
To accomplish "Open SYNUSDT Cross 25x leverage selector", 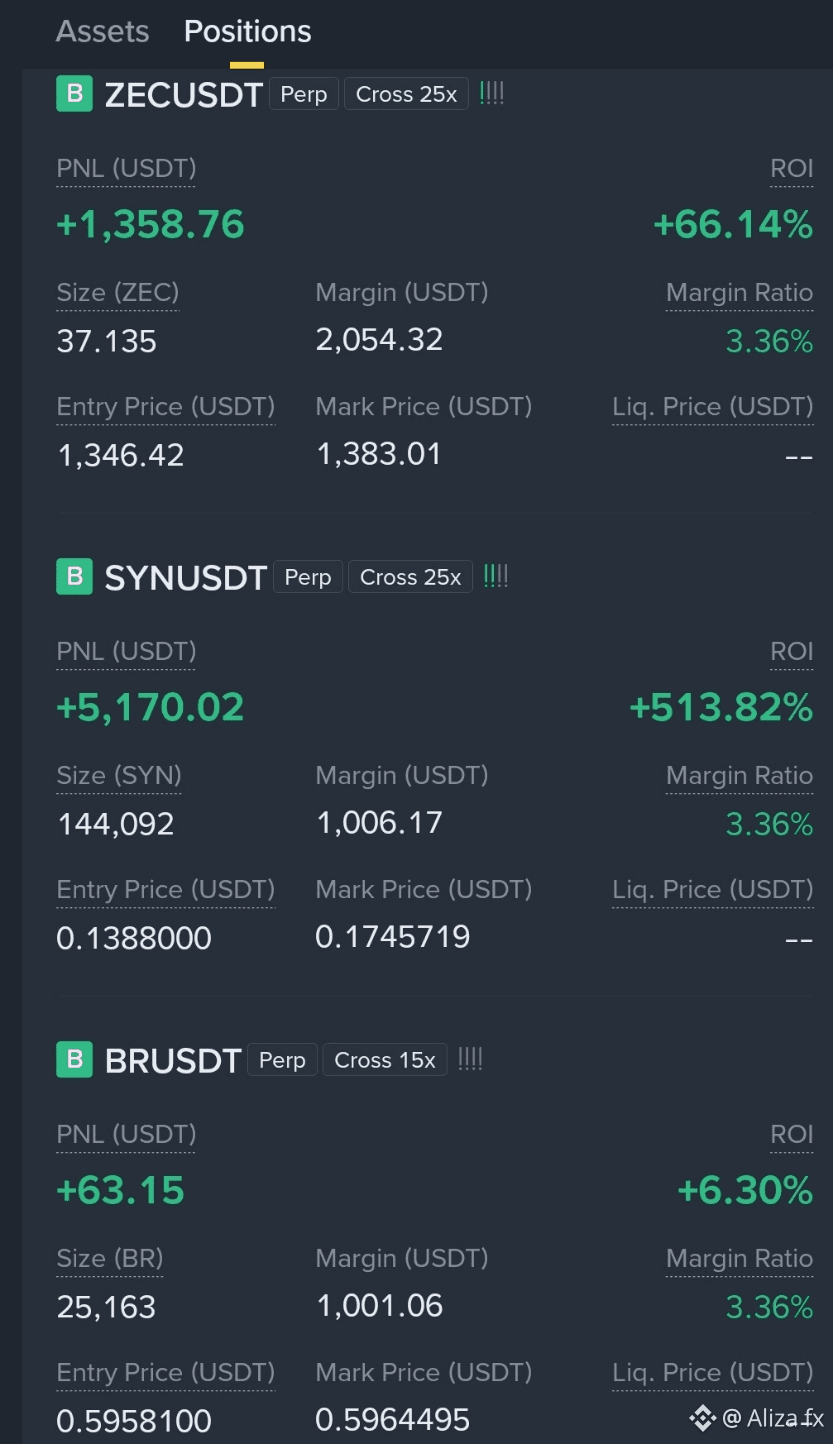I will coord(410,577).
